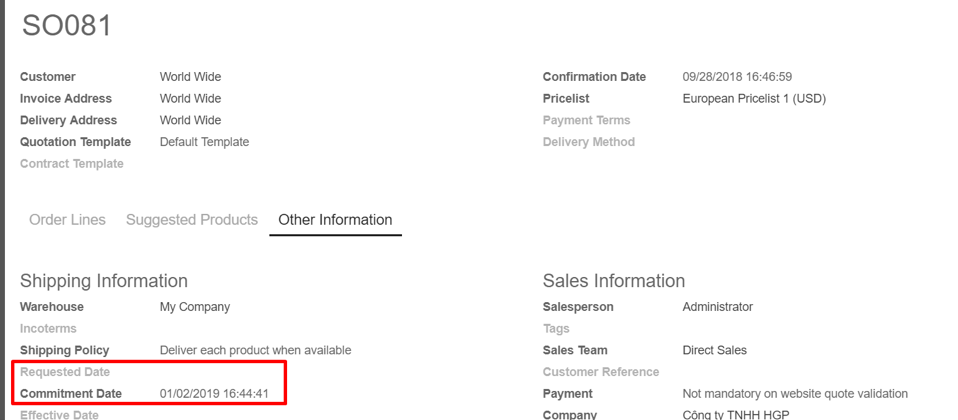Click the Commitment Date value 01/02/2019
The height and width of the screenshot is (420, 958).
point(214,394)
